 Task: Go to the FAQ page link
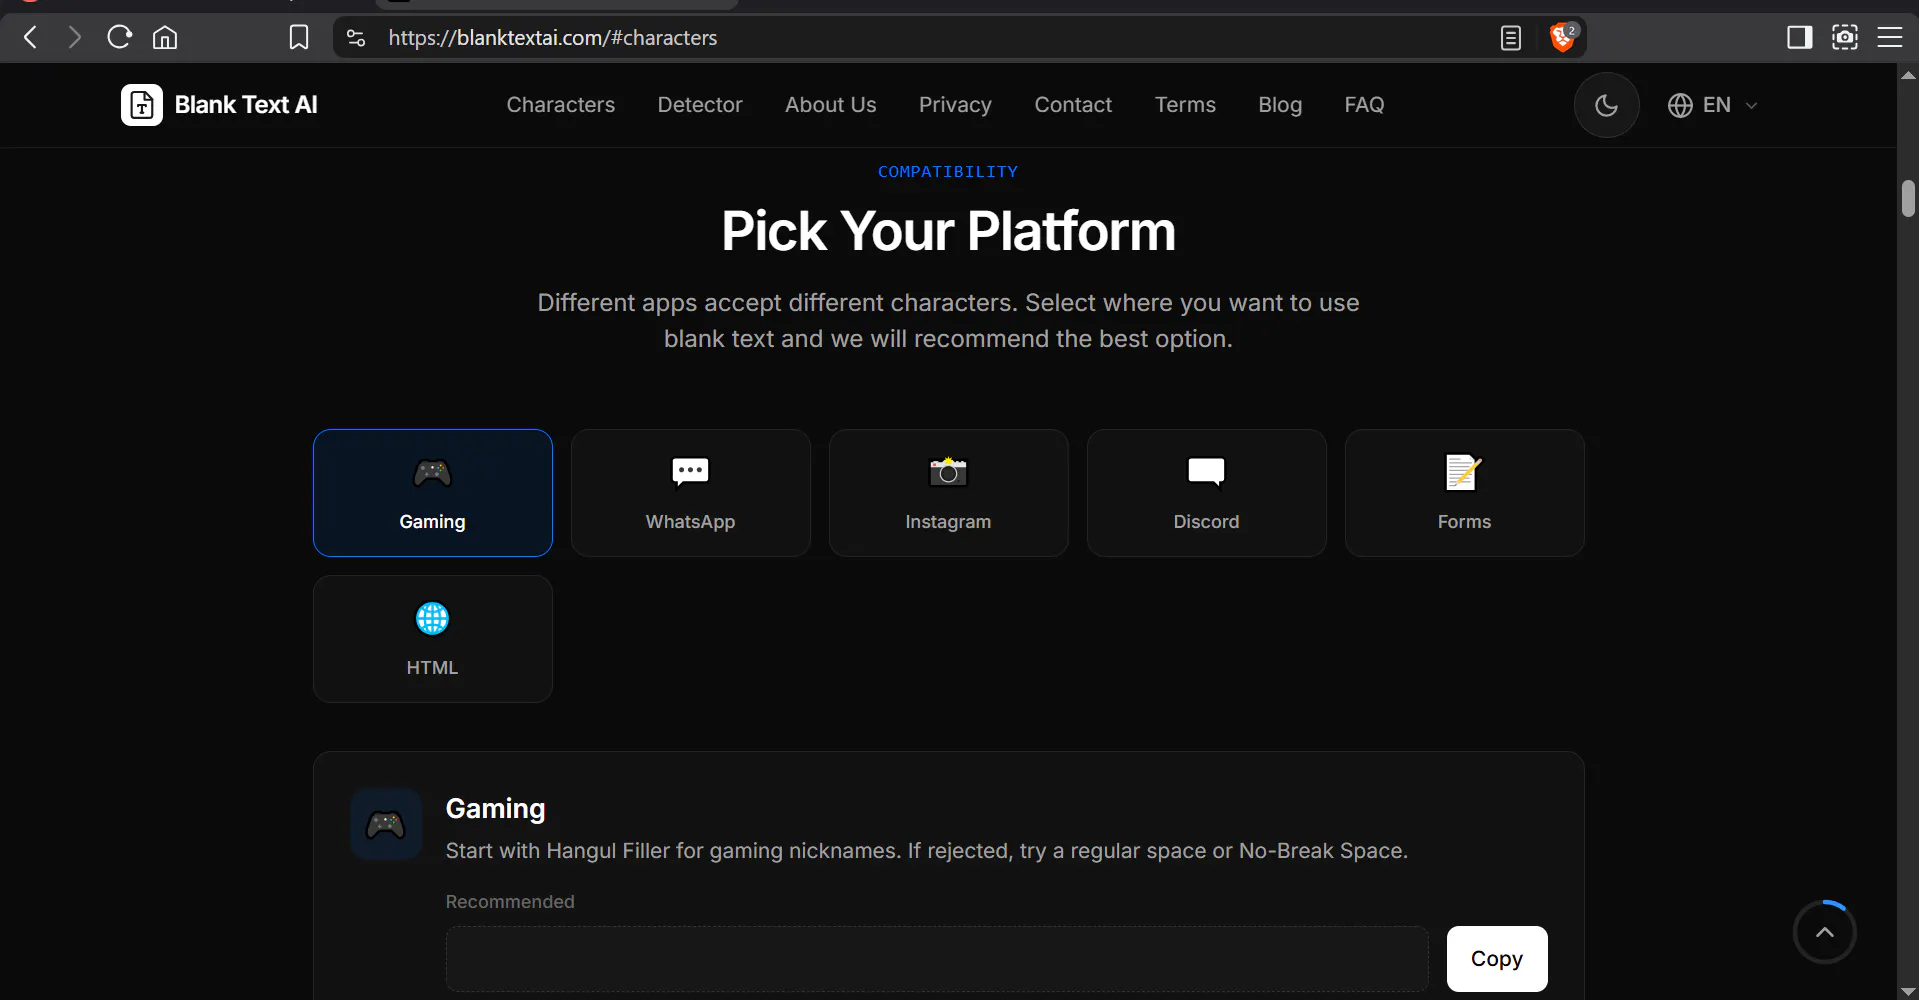coord(1364,105)
